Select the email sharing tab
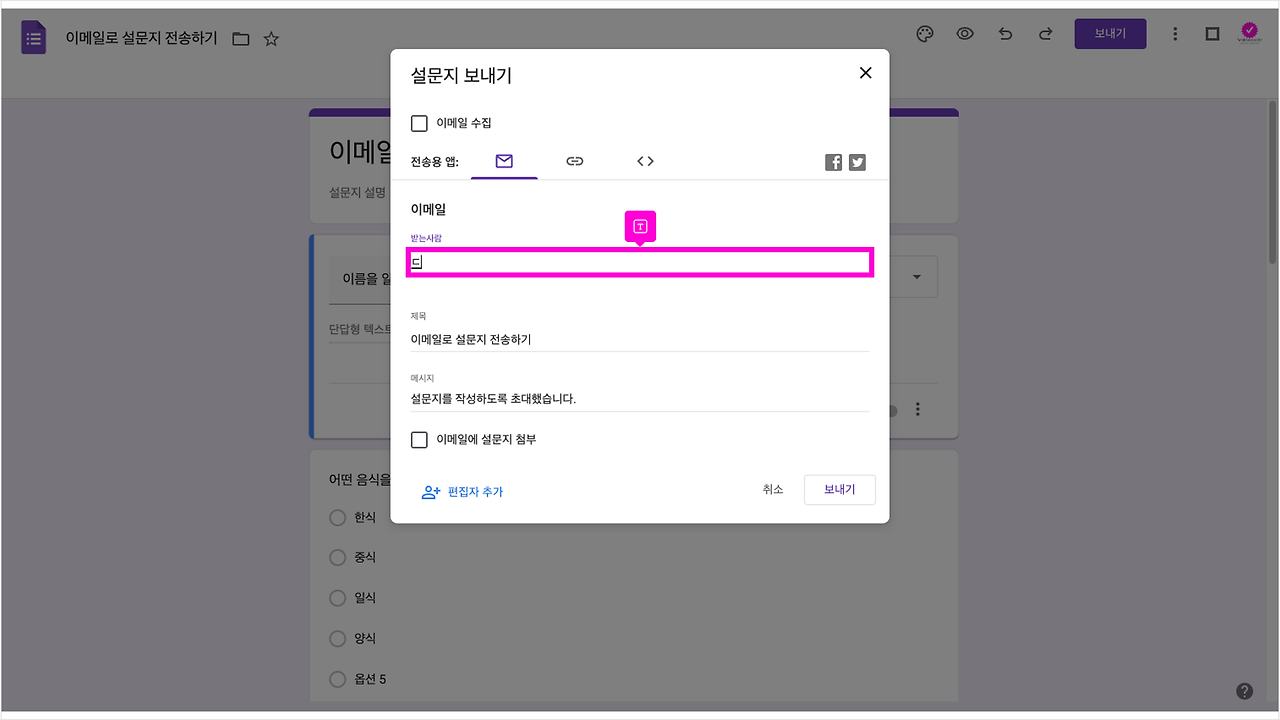 click(504, 161)
